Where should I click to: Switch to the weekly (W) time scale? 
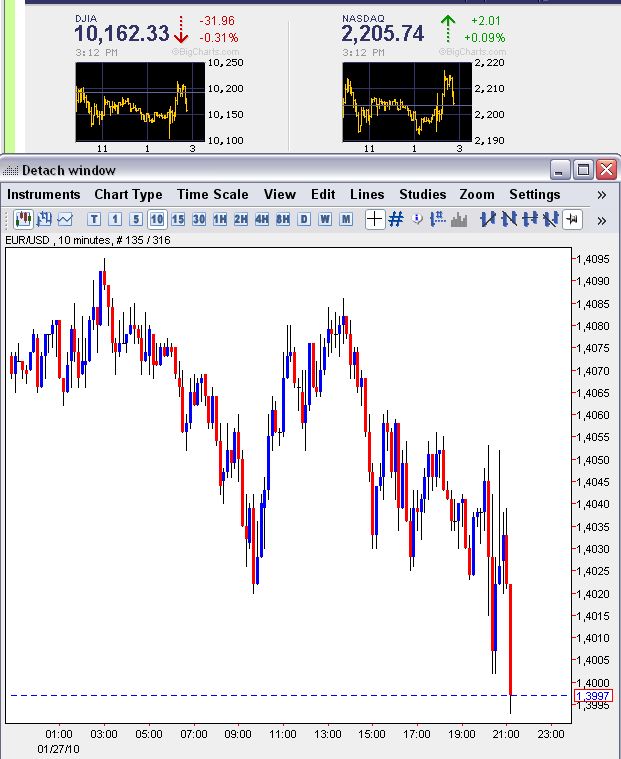(325, 220)
